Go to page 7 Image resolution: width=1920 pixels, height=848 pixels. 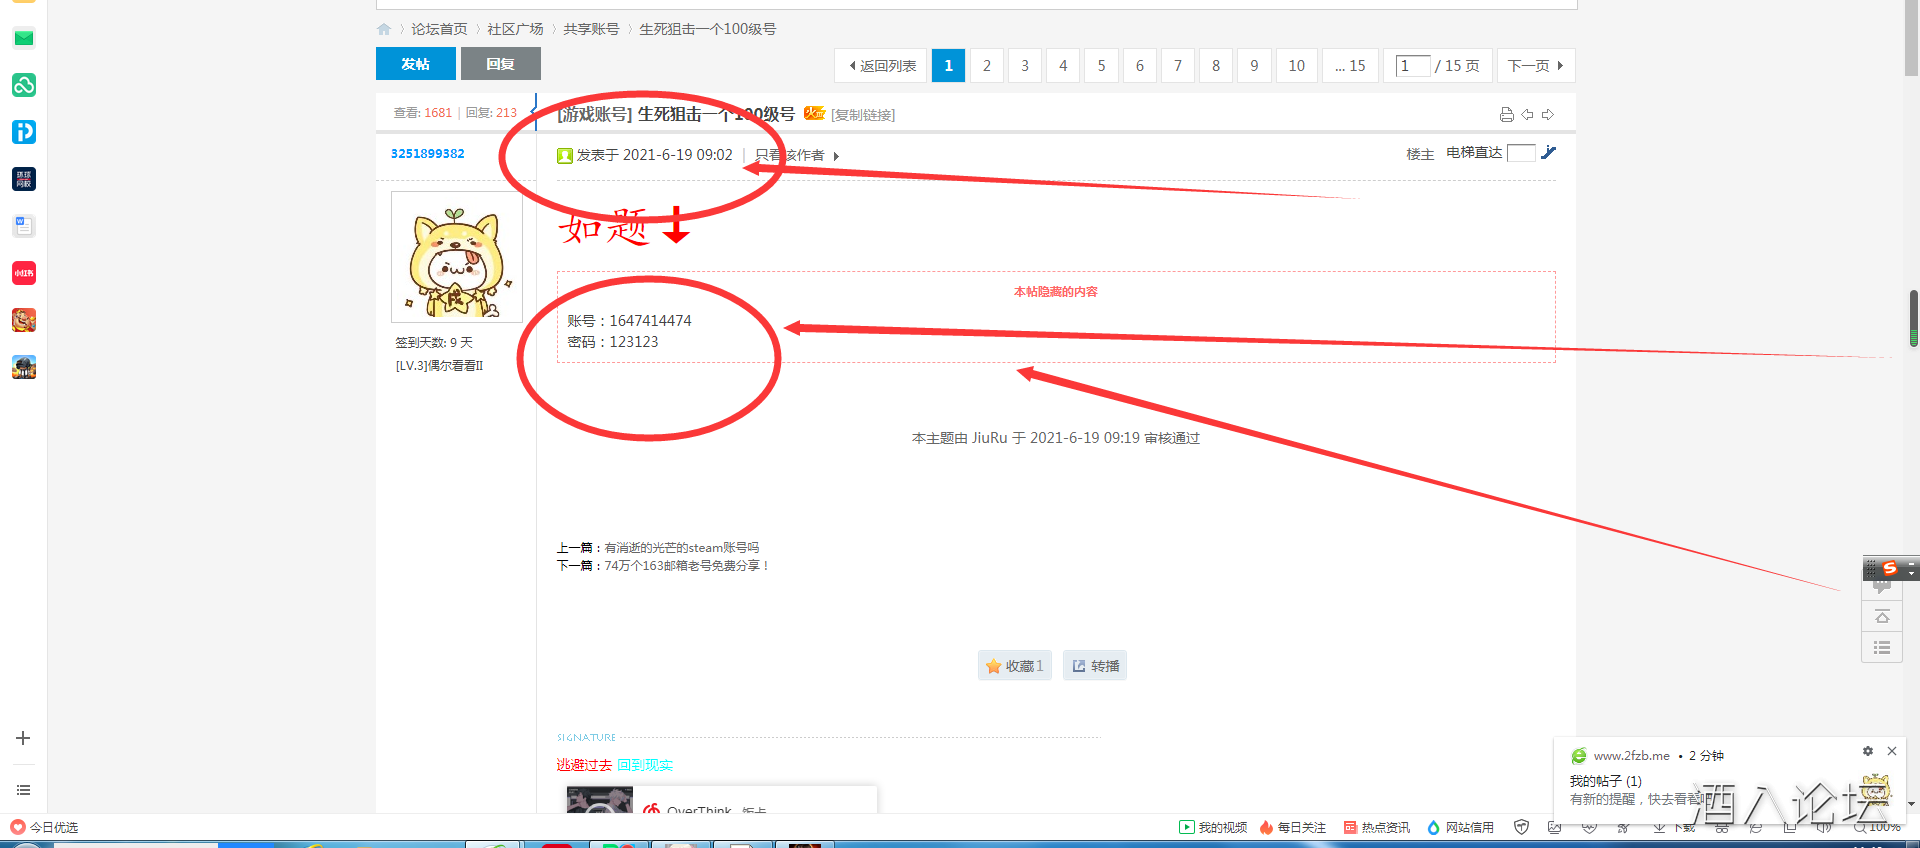(1178, 65)
